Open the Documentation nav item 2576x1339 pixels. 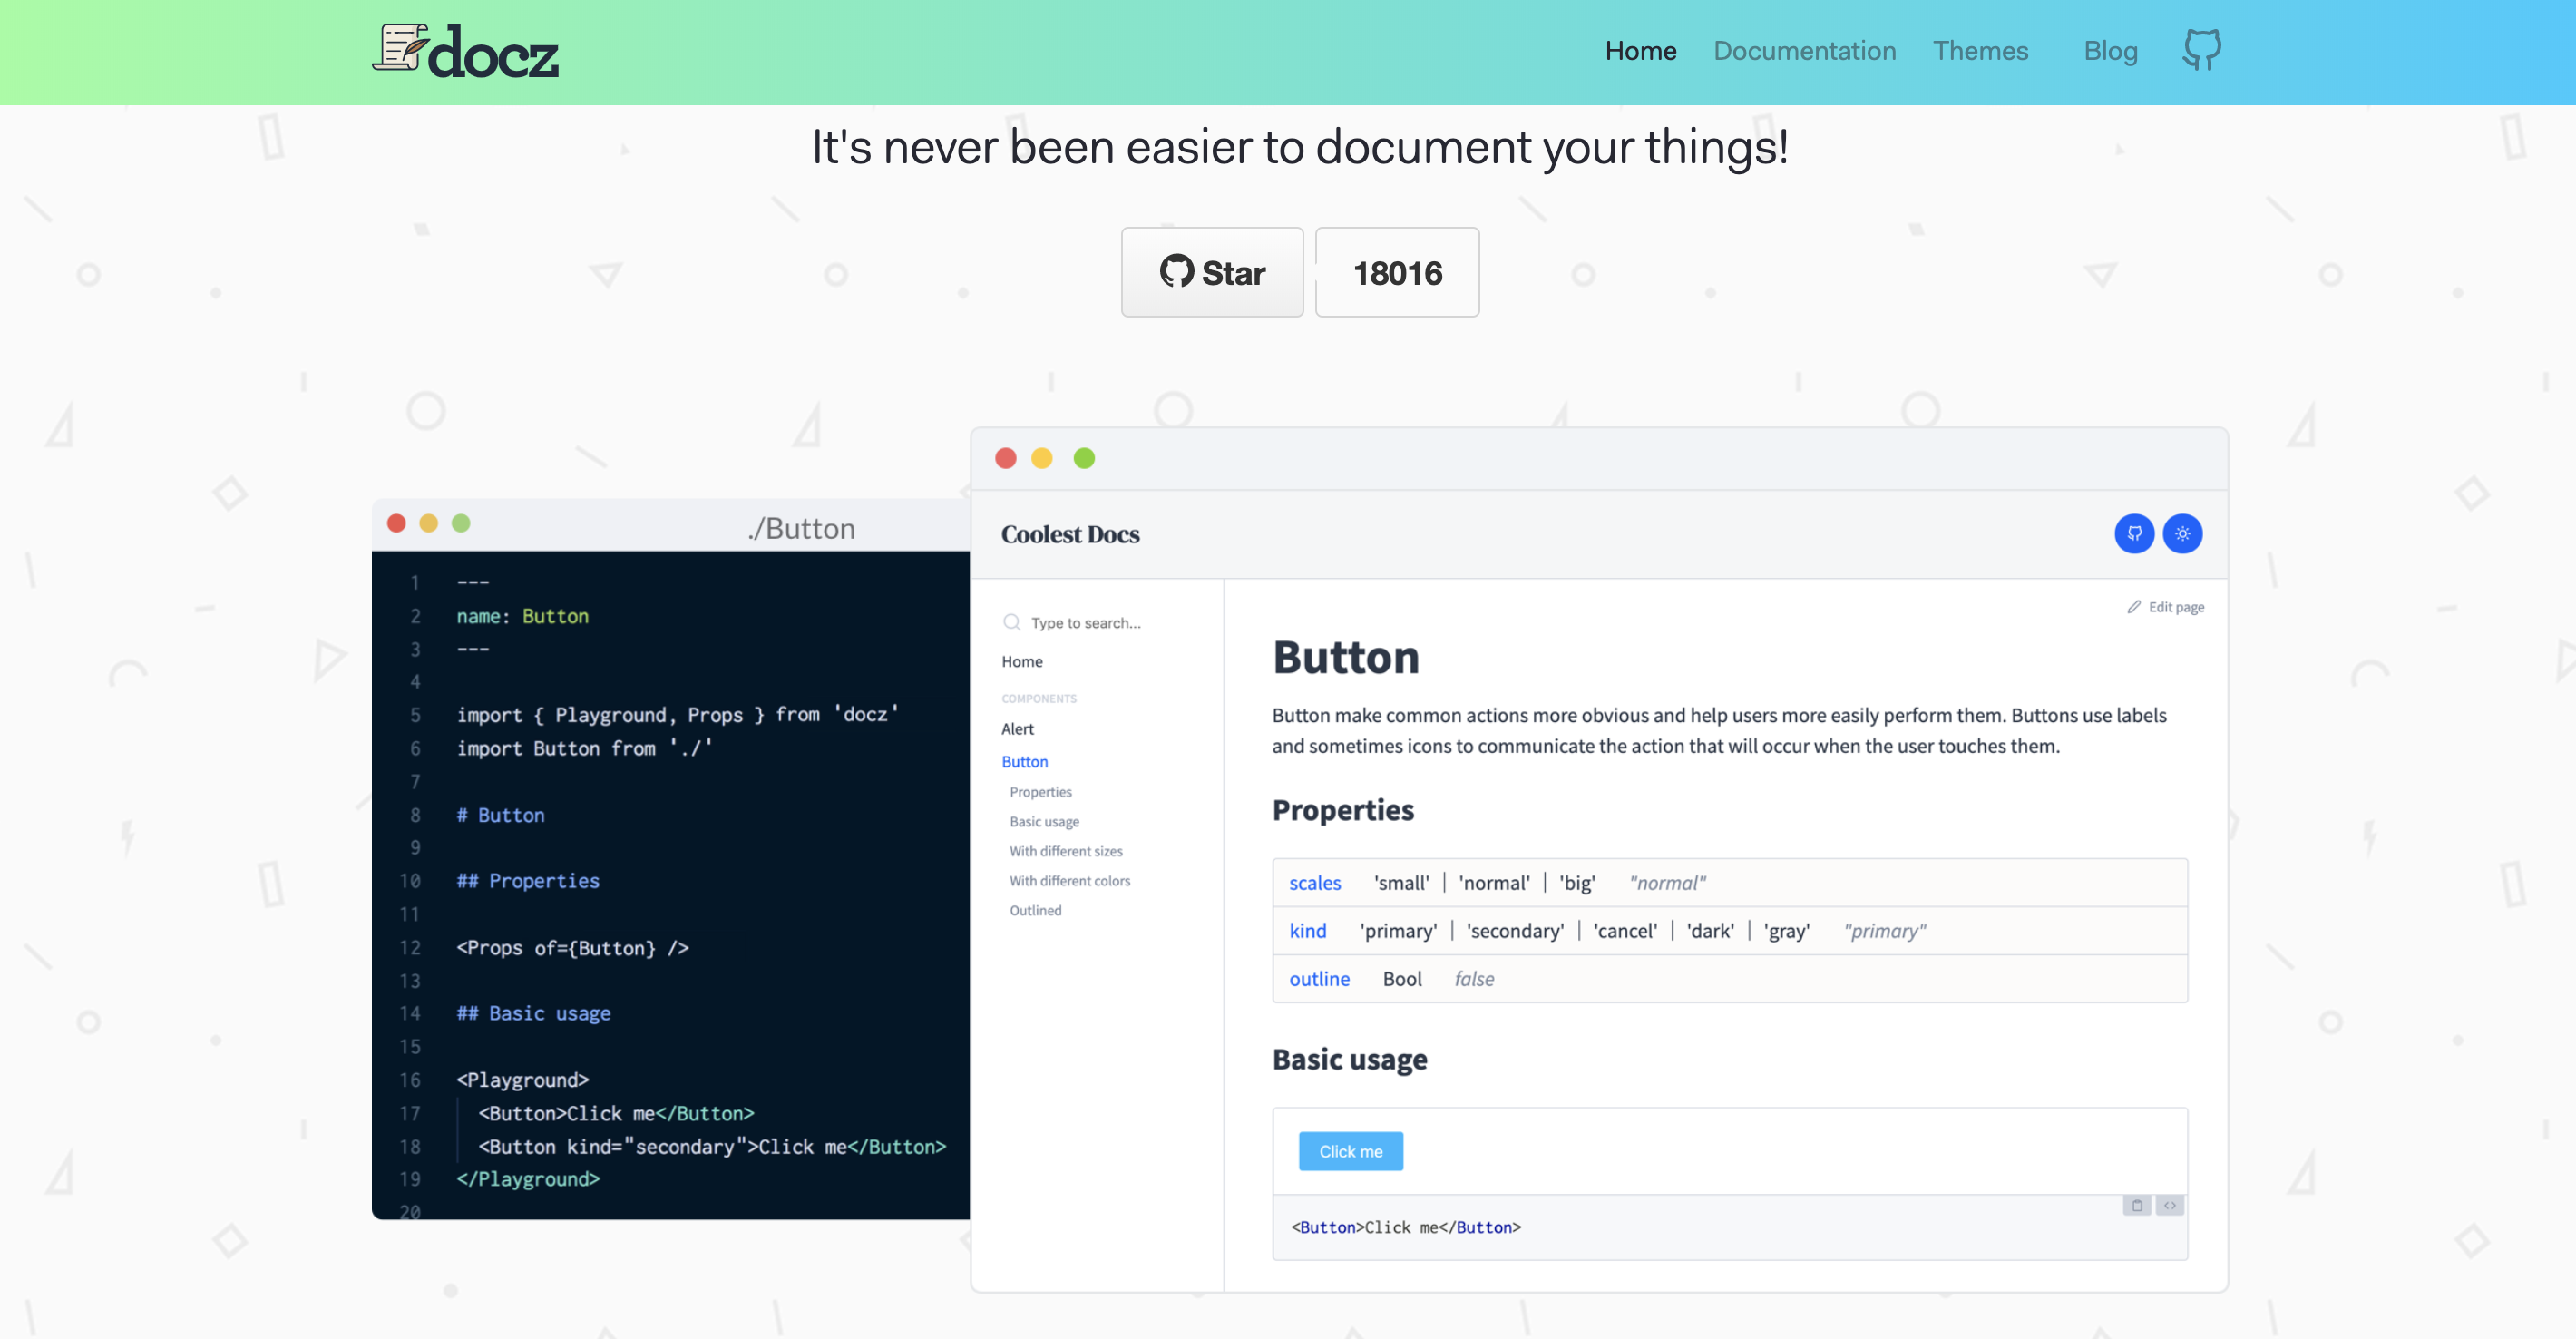1804,51
